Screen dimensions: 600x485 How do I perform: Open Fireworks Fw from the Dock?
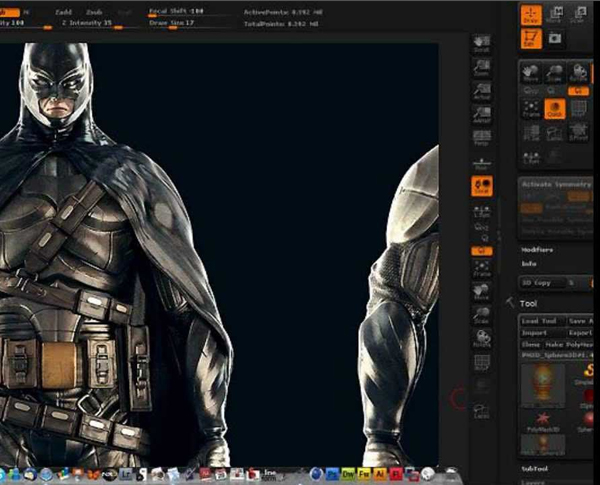(x=364, y=475)
